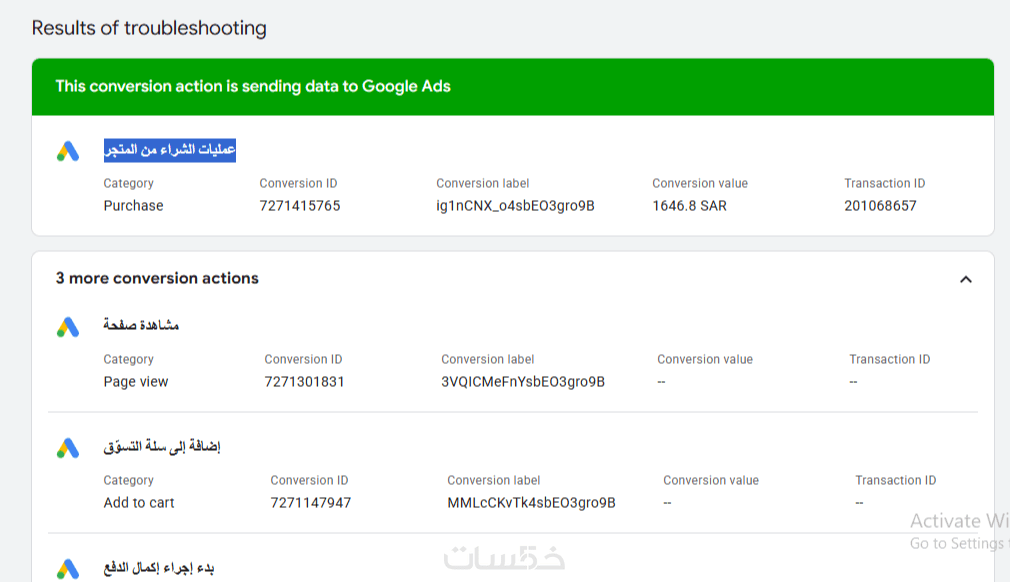Screen dimensions: 1010x582
Task: Click Google Ads icon beside highlighted Arabic title
Action: pyautogui.click(x=67, y=152)
